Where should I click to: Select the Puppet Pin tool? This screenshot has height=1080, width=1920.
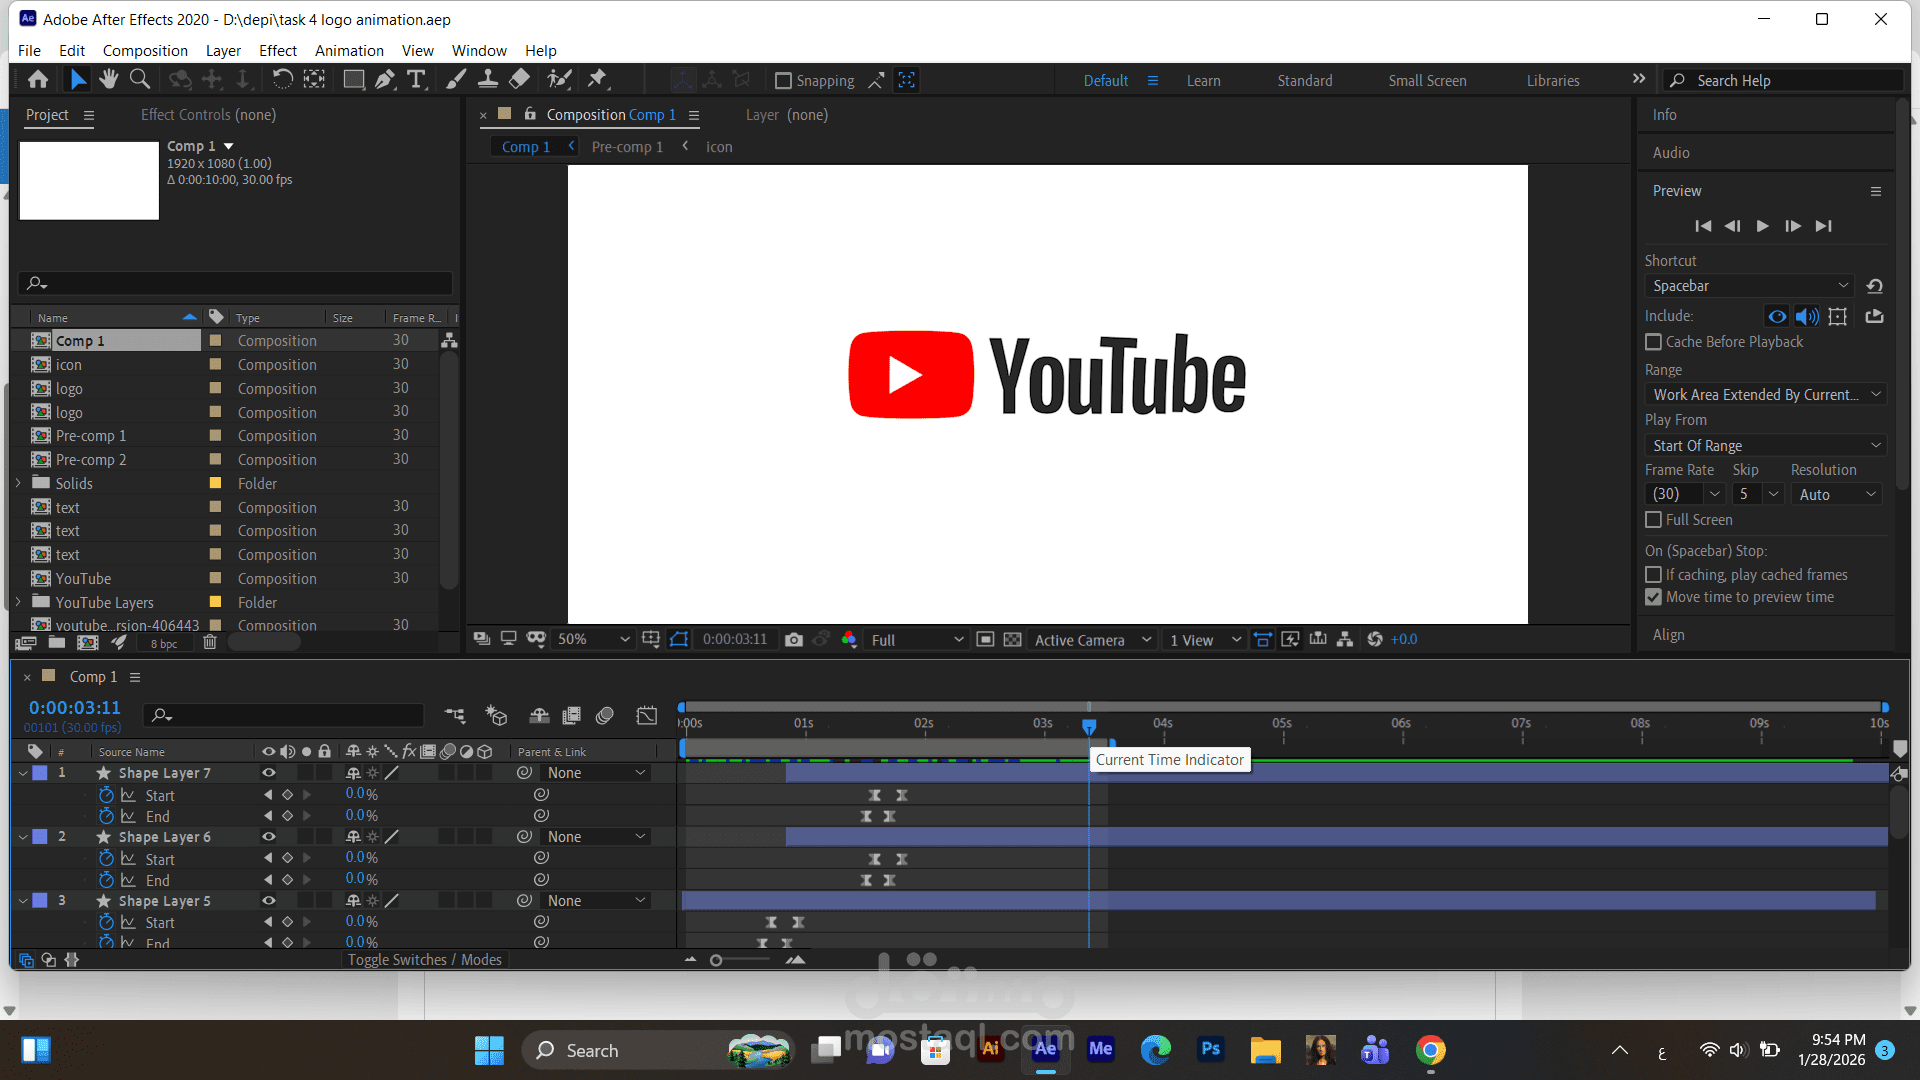(x=597, y=79)
